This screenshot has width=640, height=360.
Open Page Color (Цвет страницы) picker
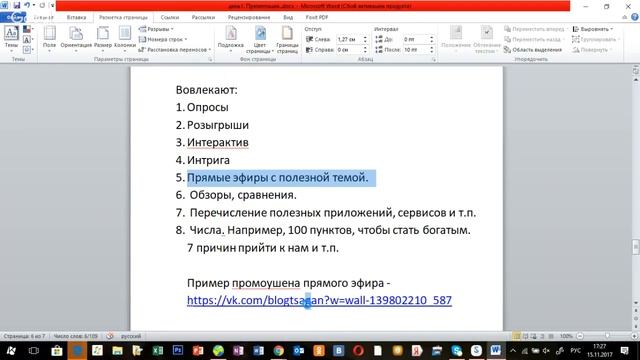(x=260, y=40)
